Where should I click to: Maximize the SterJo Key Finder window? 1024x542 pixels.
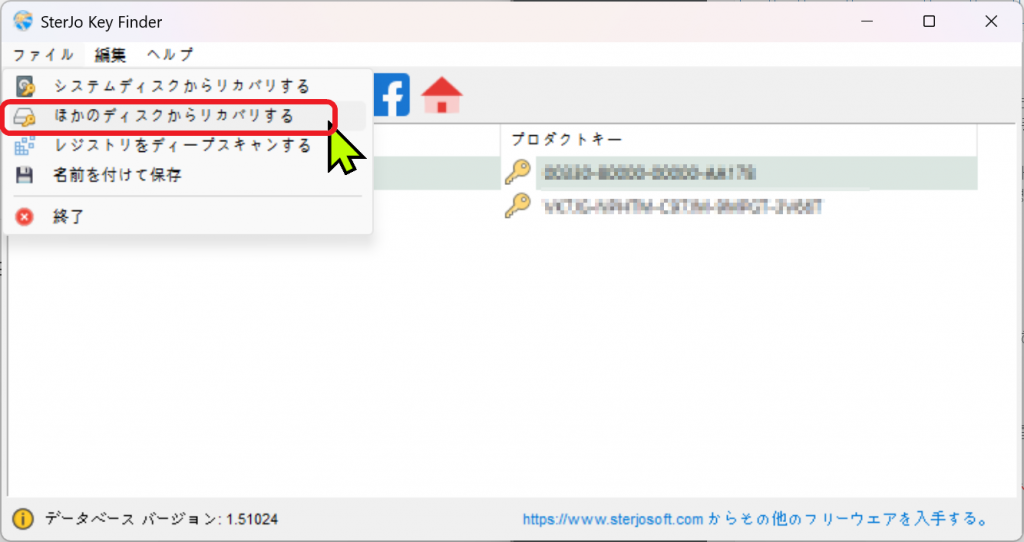tap(929, 22)
